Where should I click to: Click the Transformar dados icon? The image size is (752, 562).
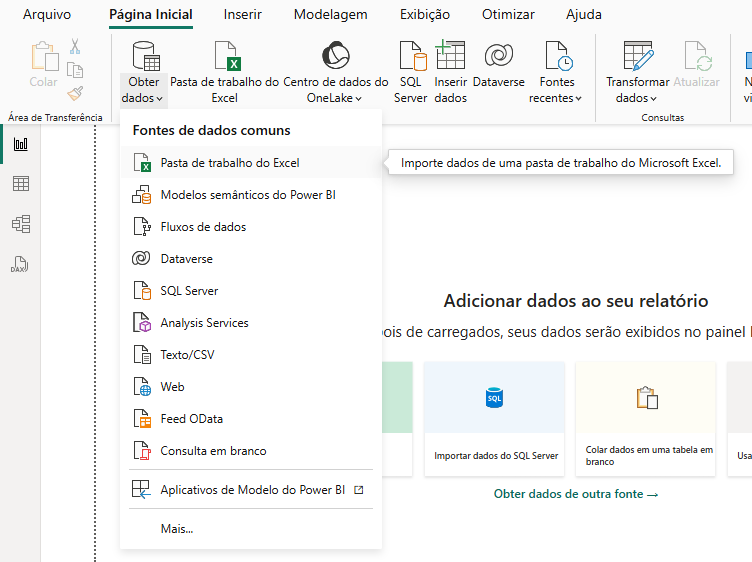point(638,56)
